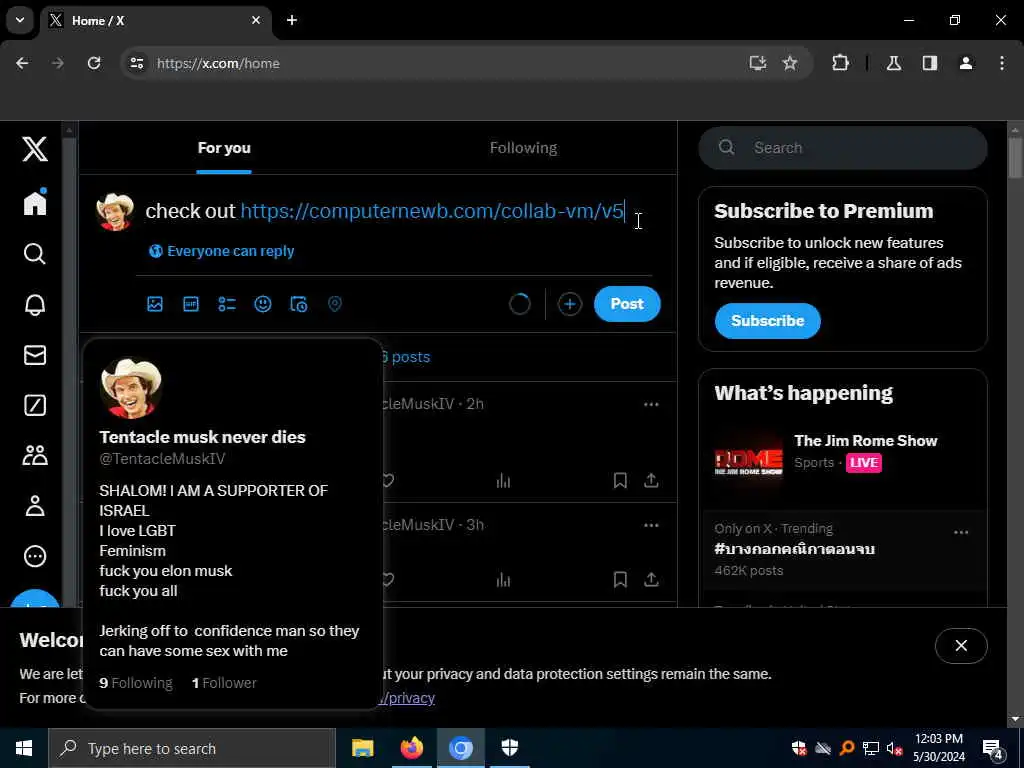Open Notifications bell icon
1024x768 pixels.
coord(35,304)
